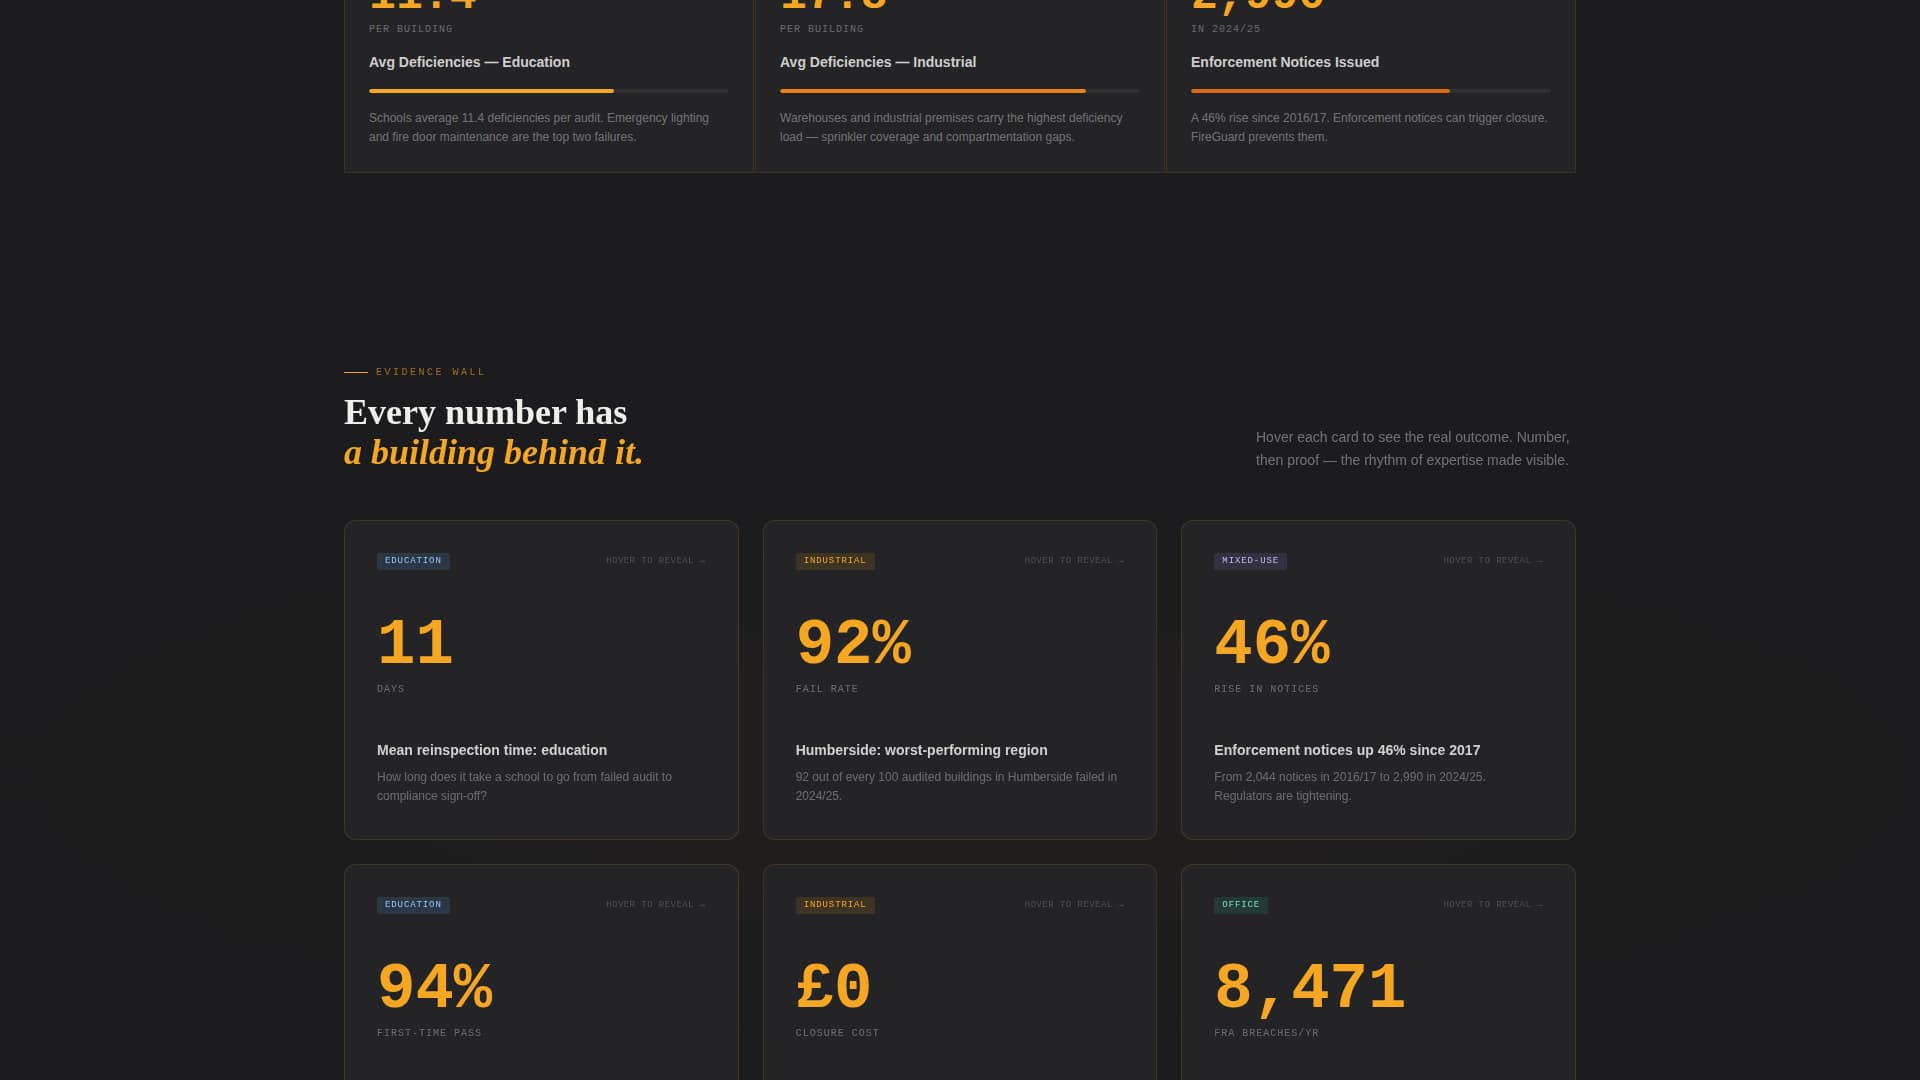The image size is (1920, 1080).
Task: Click the large 8,471 statistic number
Action: [x=1308, y=985]
